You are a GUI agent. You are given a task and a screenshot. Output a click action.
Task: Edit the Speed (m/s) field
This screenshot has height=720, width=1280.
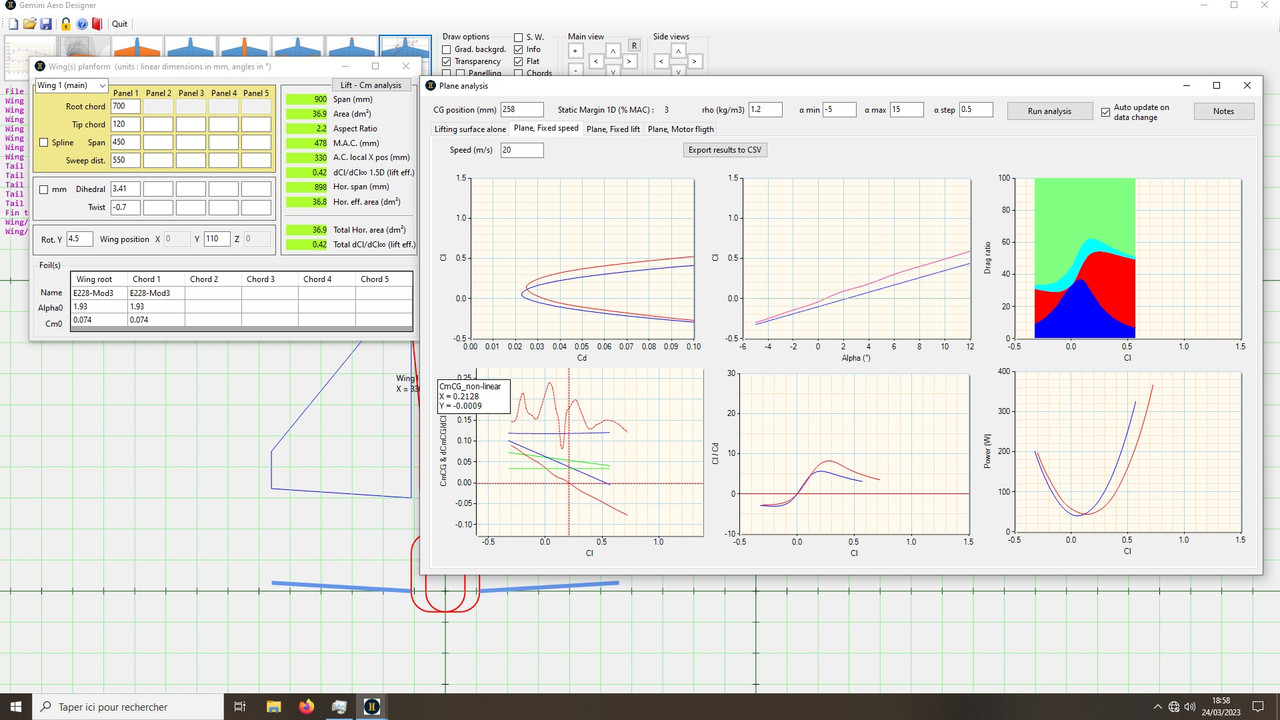pyautogui.click(x=522, y=150)
